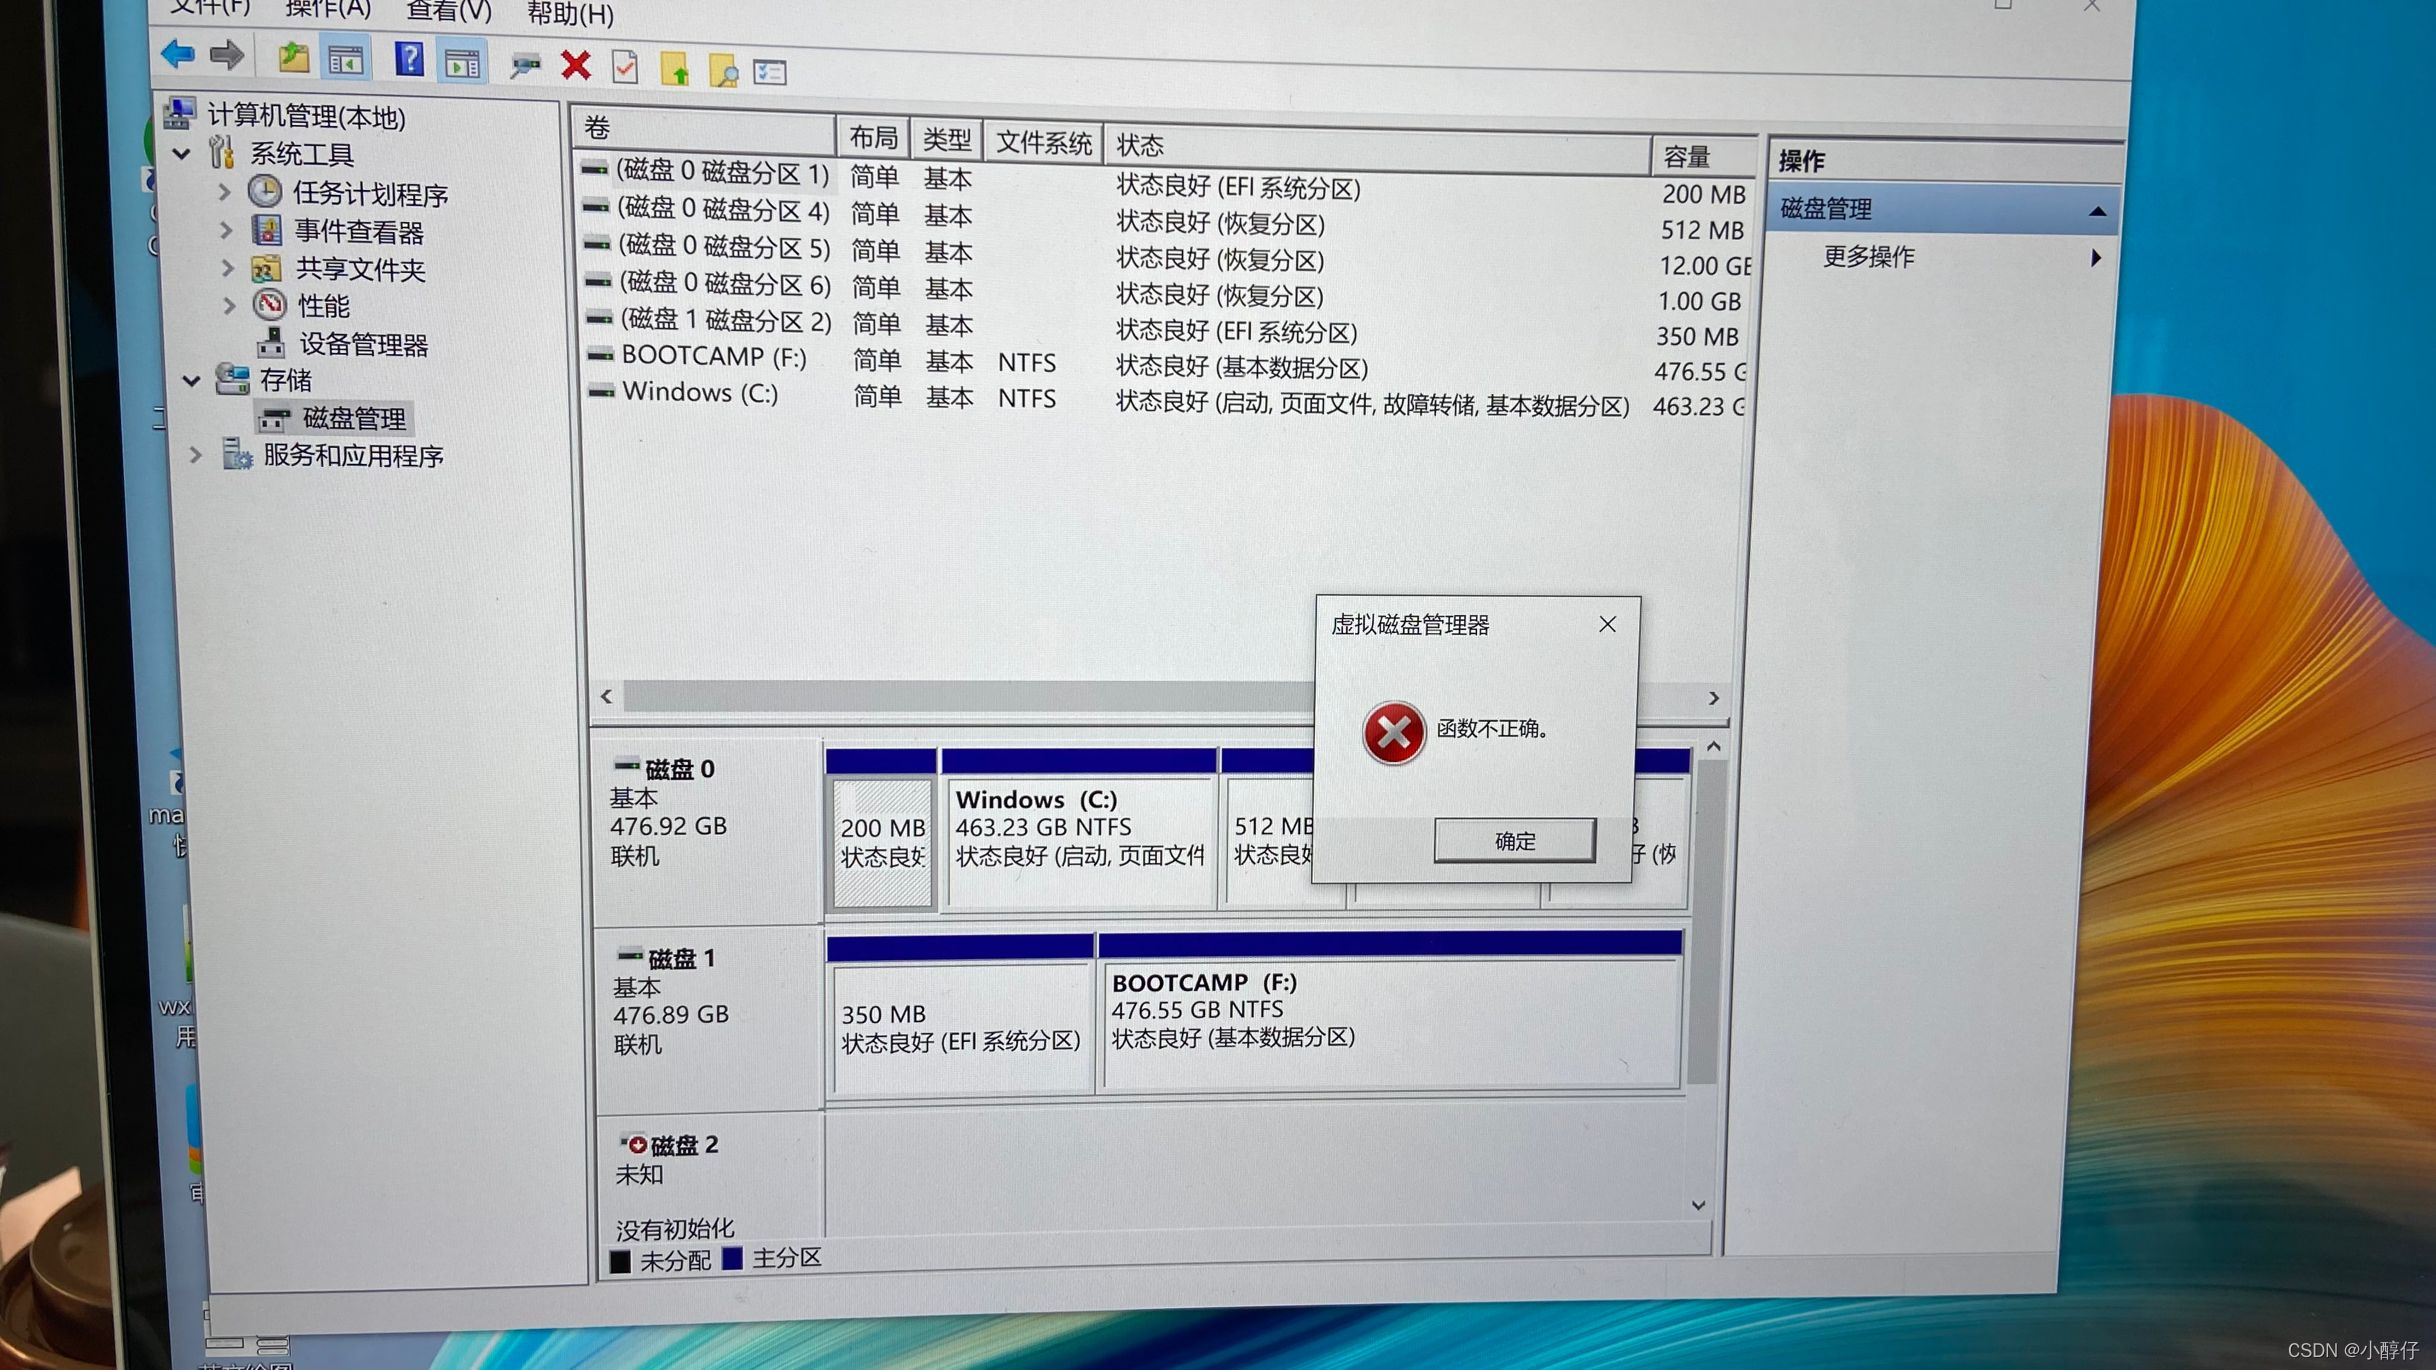Toggle the show/hide console tree button

[x=346, y=62]
